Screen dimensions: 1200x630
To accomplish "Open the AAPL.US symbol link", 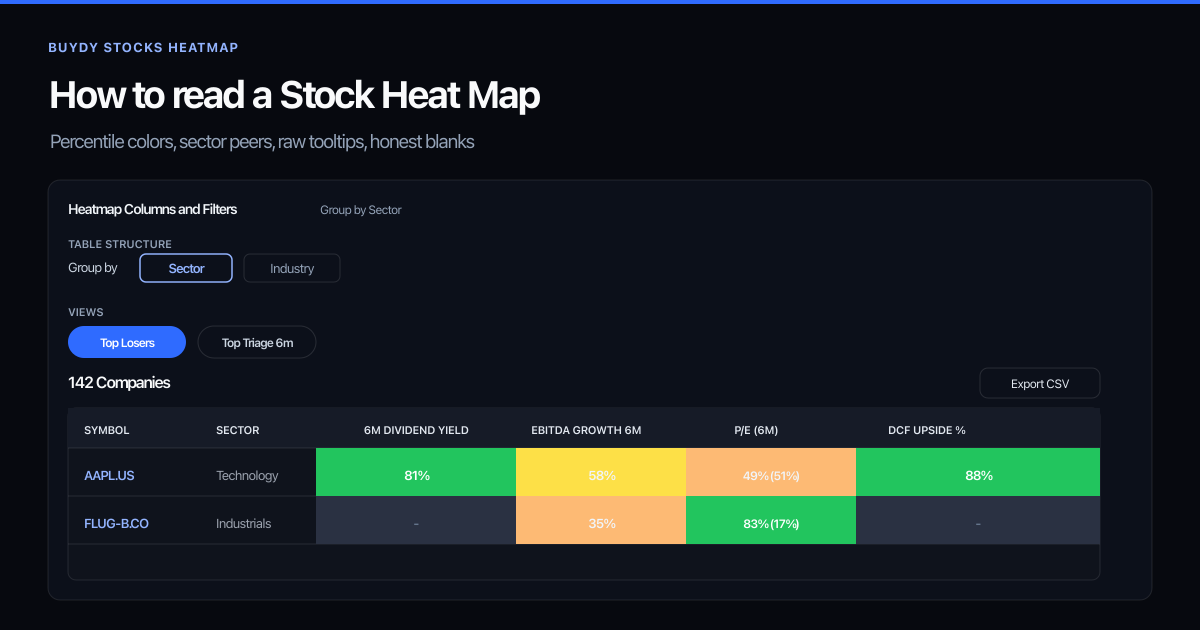I will [109, 475].
